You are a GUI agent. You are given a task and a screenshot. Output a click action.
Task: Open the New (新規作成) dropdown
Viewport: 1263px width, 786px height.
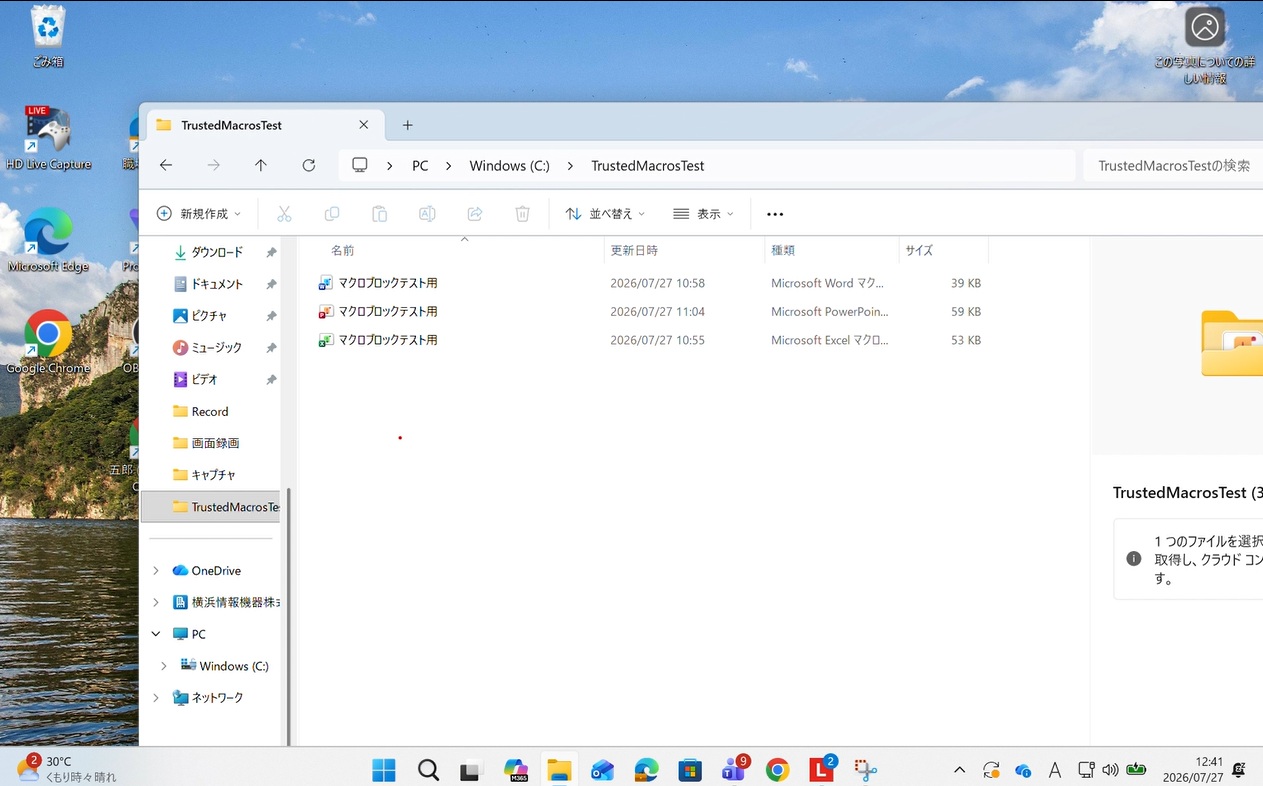click(x=199, y=214)
